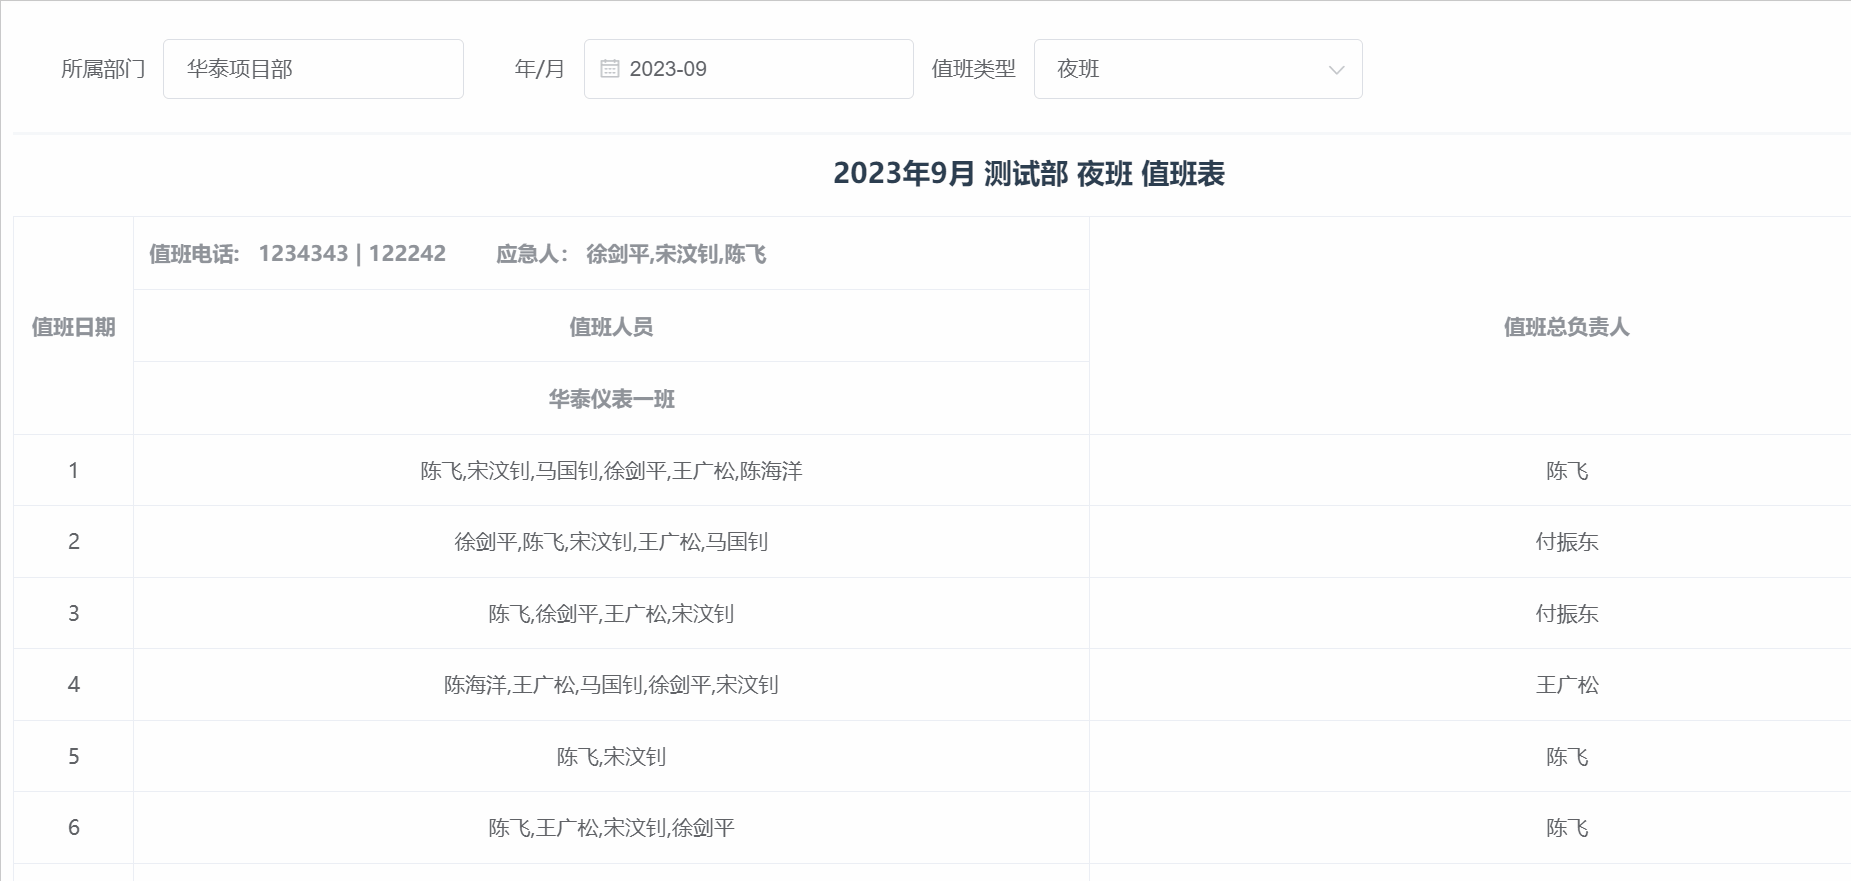This screenshot has height=881, width=1851.
Task: Click staff list 陈飞,徐剑平,王广松,宋汶钊
Action: click(x=611, y=614)
